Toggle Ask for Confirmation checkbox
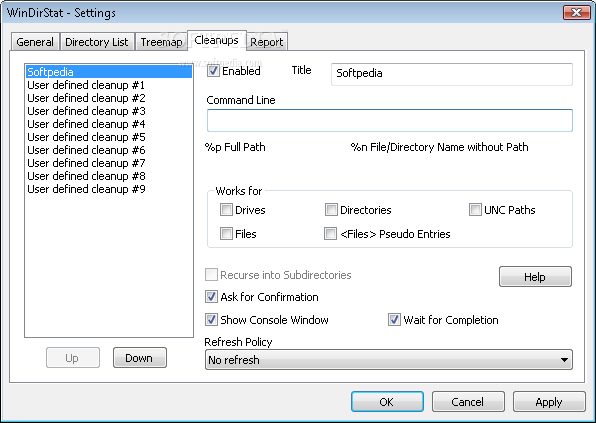596x423 pixels. point(211,297)
